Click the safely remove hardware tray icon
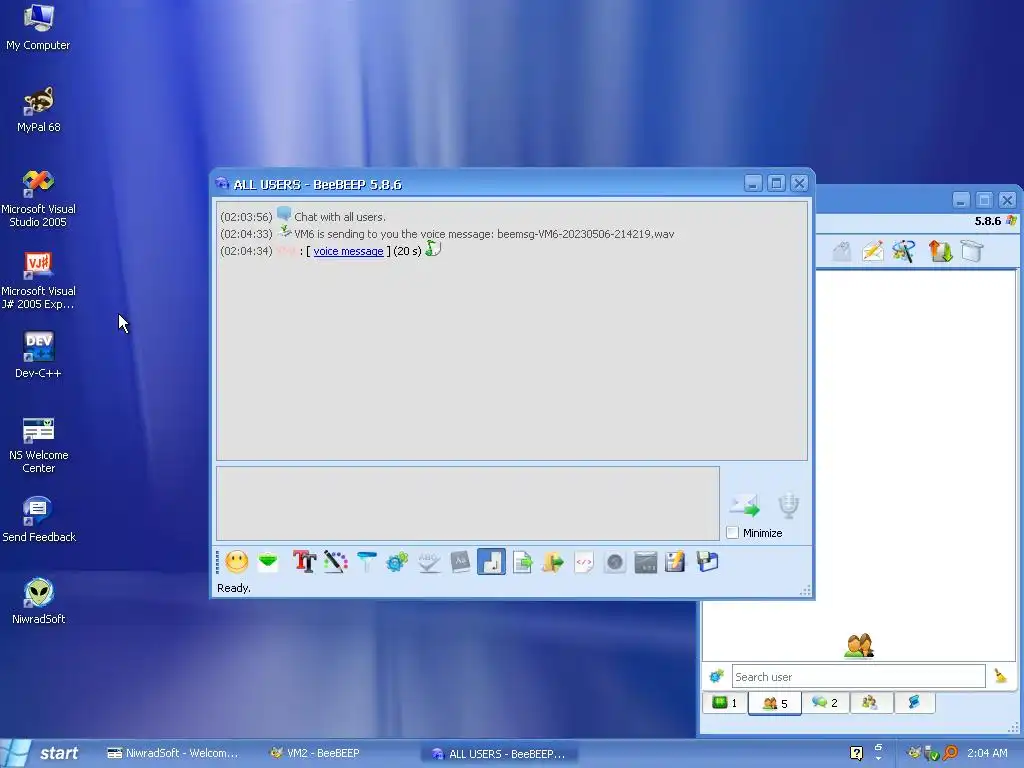The width and height of the screenshot is (1024, 768). pos(932,754)
